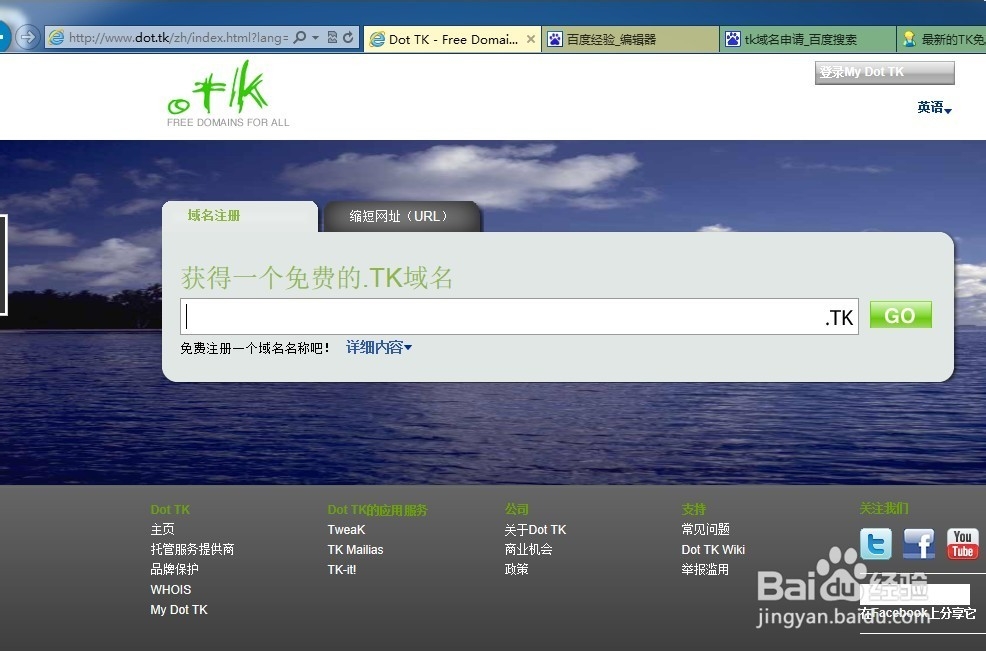Image resolution: width=986 pixels, height=651 pixels.
Task: Click the http://www.dot.tk URL address field
Action: point(178,38)
